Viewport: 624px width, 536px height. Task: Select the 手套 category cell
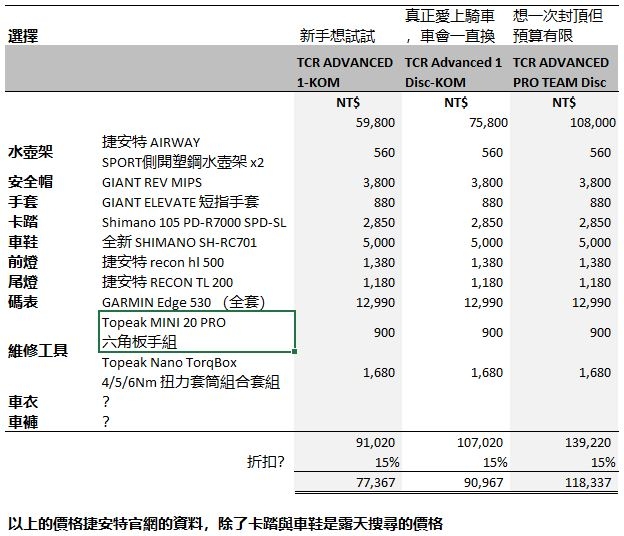click(23, 202)
